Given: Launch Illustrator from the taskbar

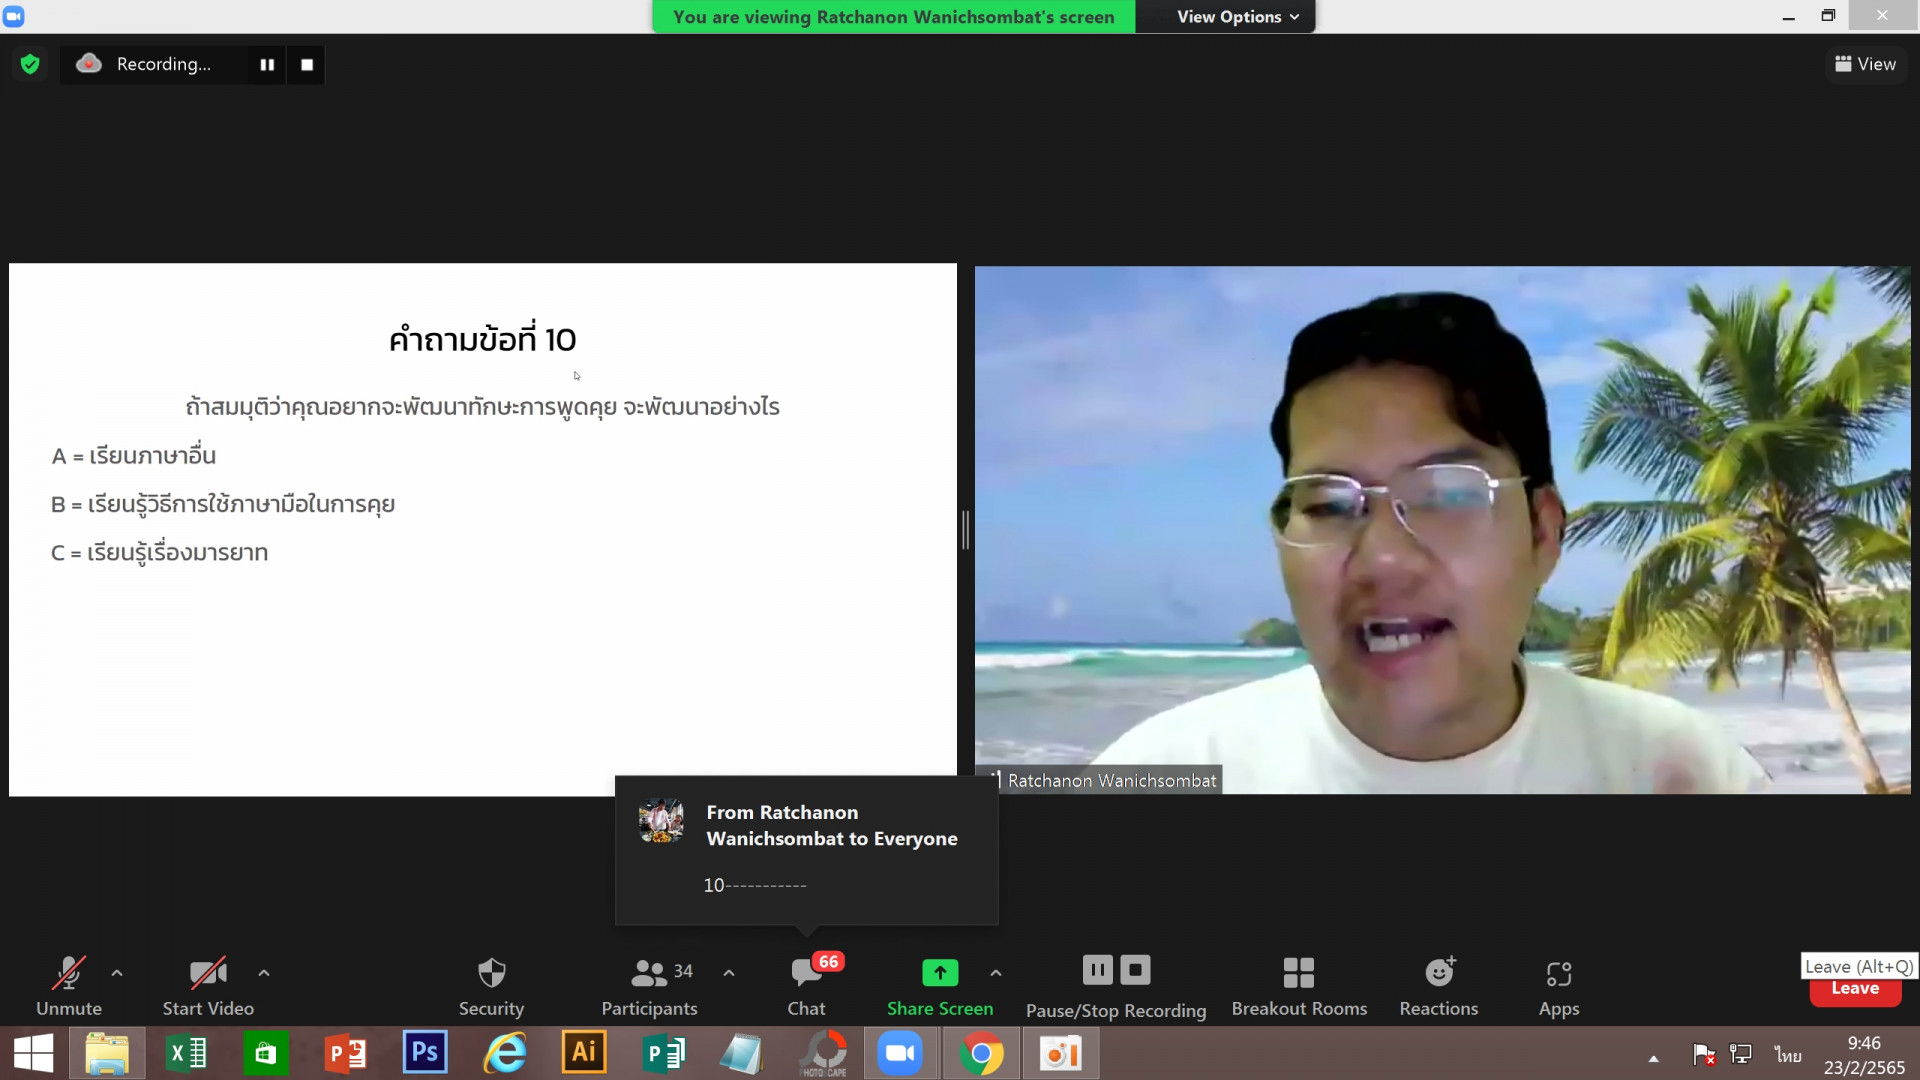Looking at the screenshot, I should (584, 1053).
